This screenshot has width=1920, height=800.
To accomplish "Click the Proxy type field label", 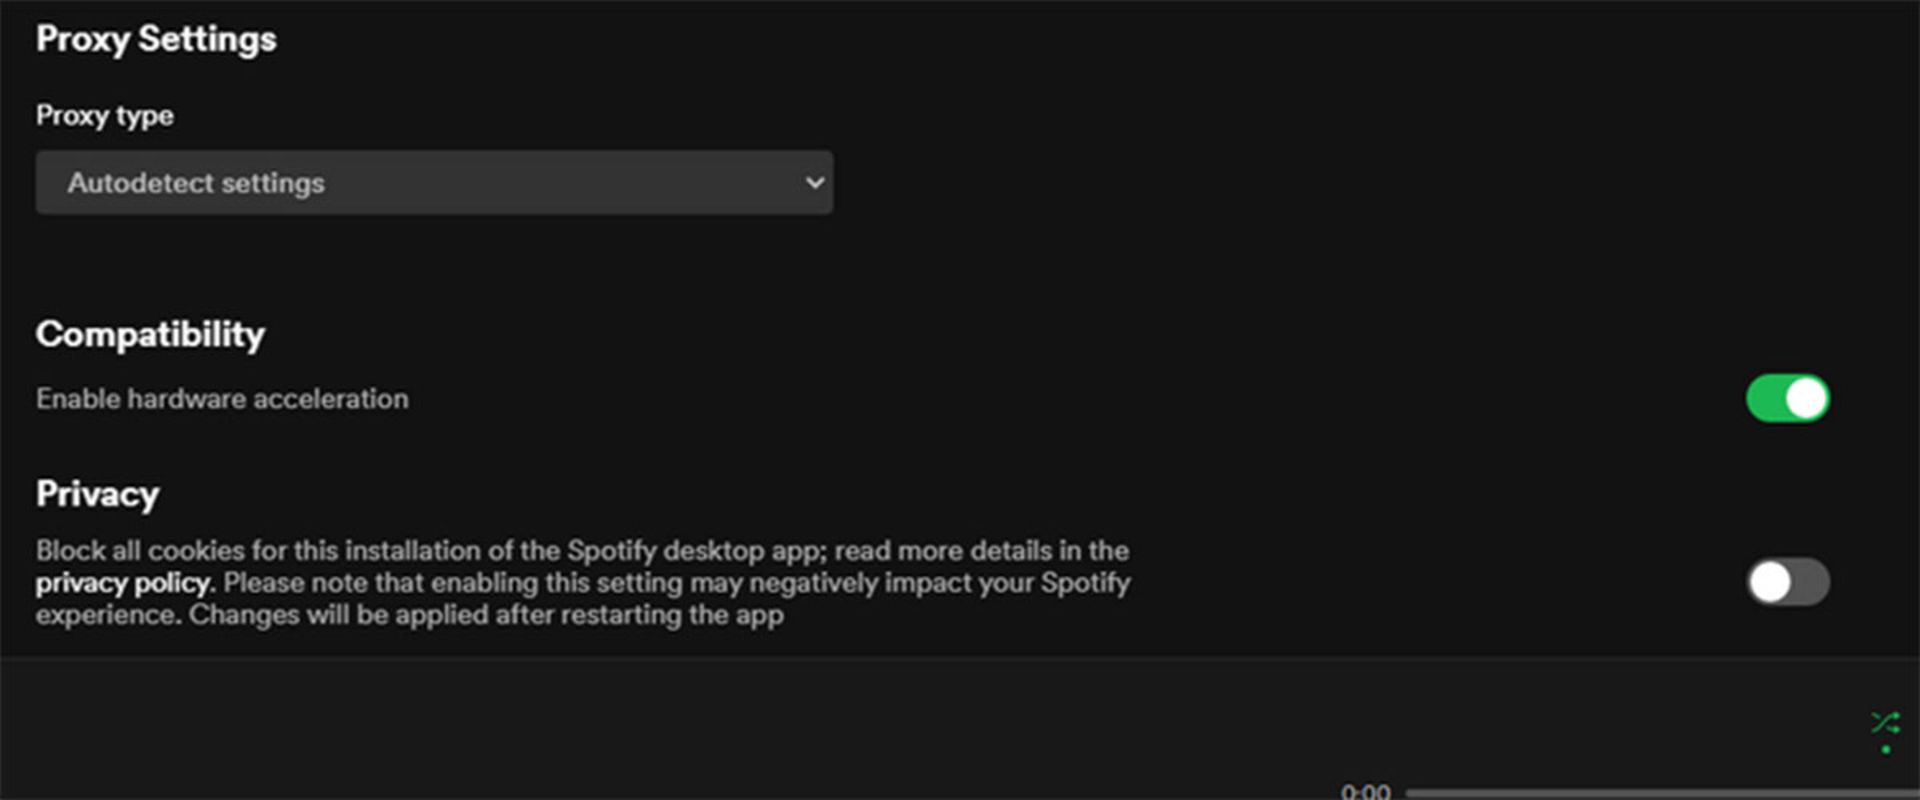I will pos(104,116).
